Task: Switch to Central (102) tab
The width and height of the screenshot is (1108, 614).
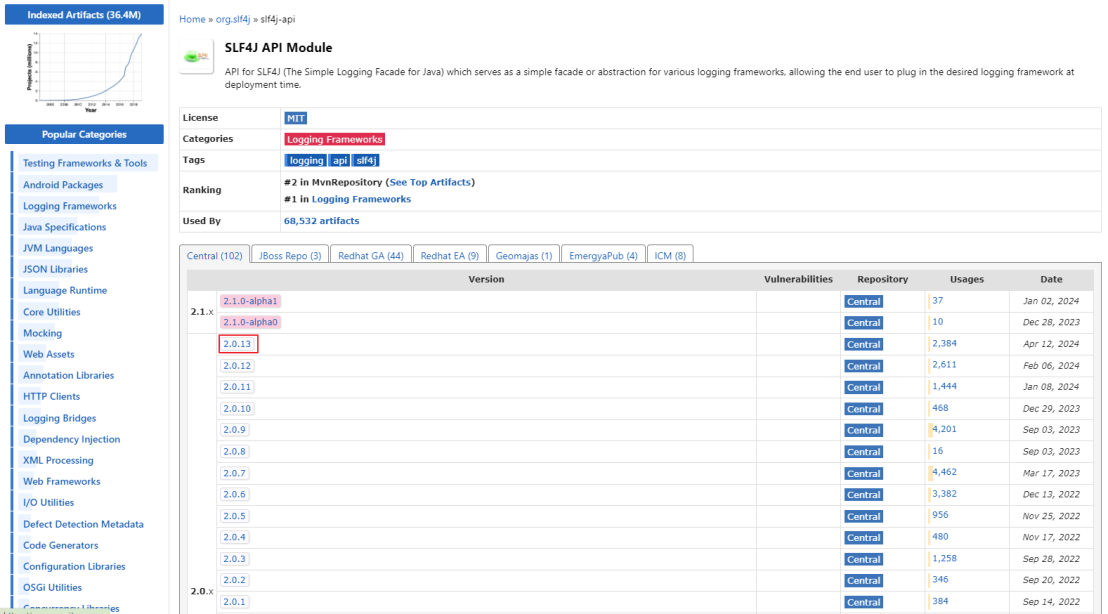Action: pos(214,255)
